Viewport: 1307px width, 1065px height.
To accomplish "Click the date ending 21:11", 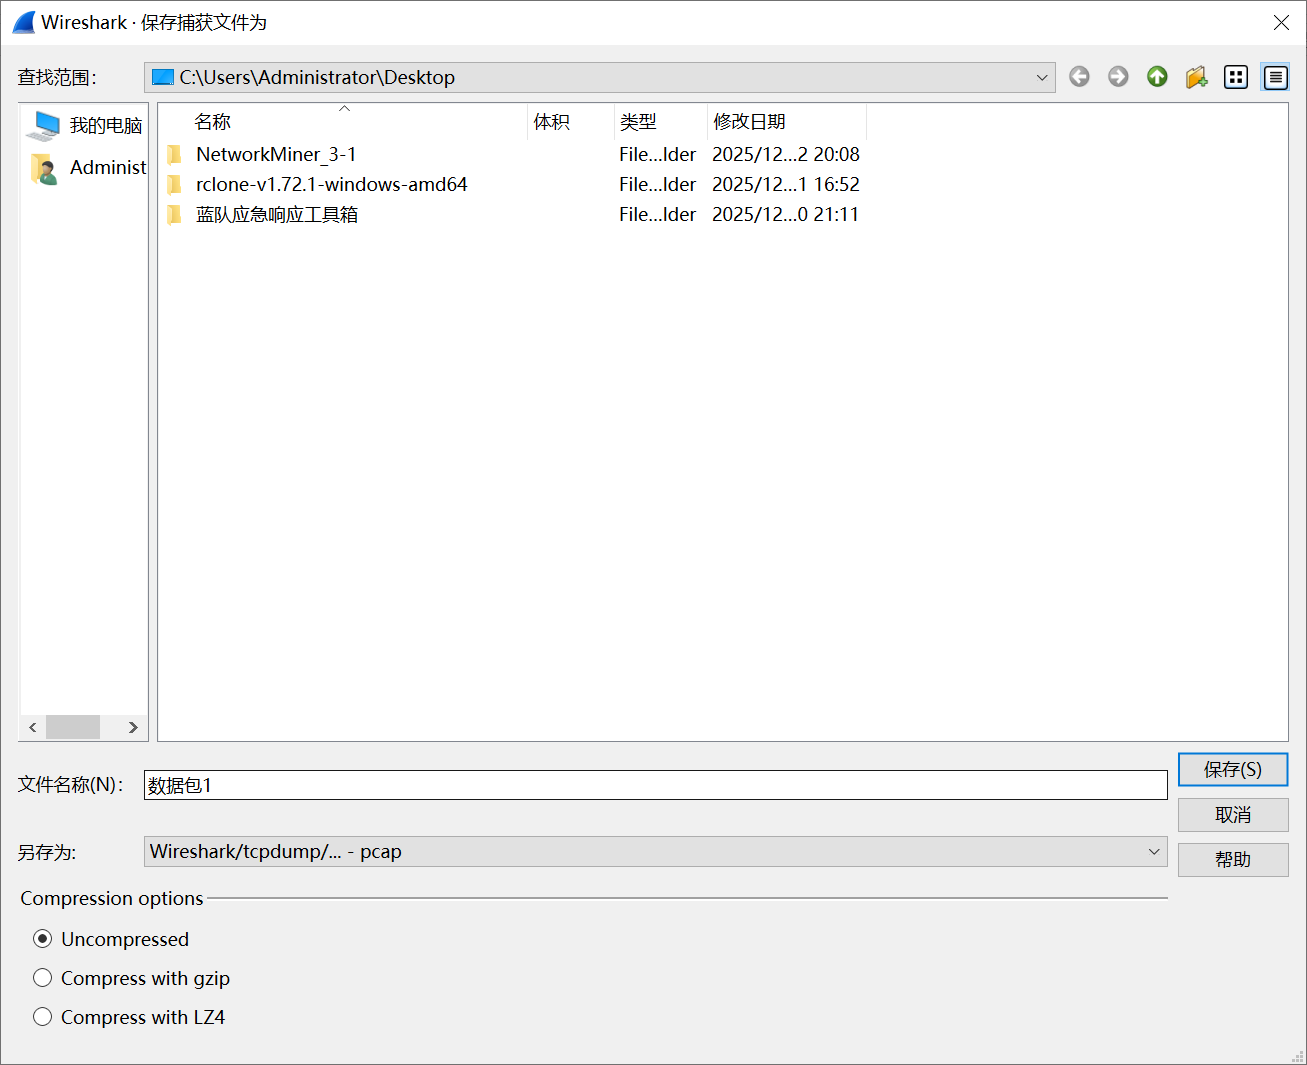I will 786,214.
